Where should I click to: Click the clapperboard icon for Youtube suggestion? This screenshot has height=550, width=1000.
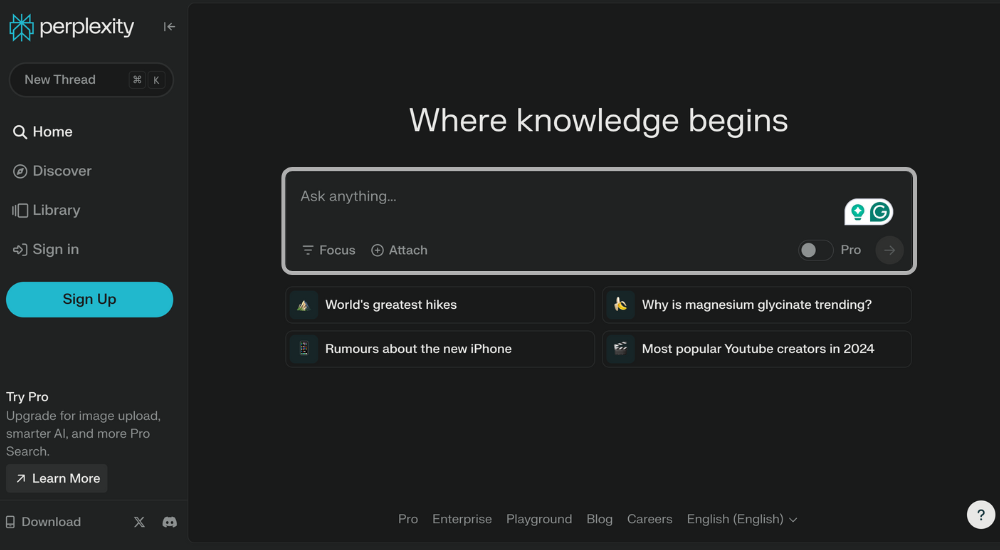[x=620, y=349]
